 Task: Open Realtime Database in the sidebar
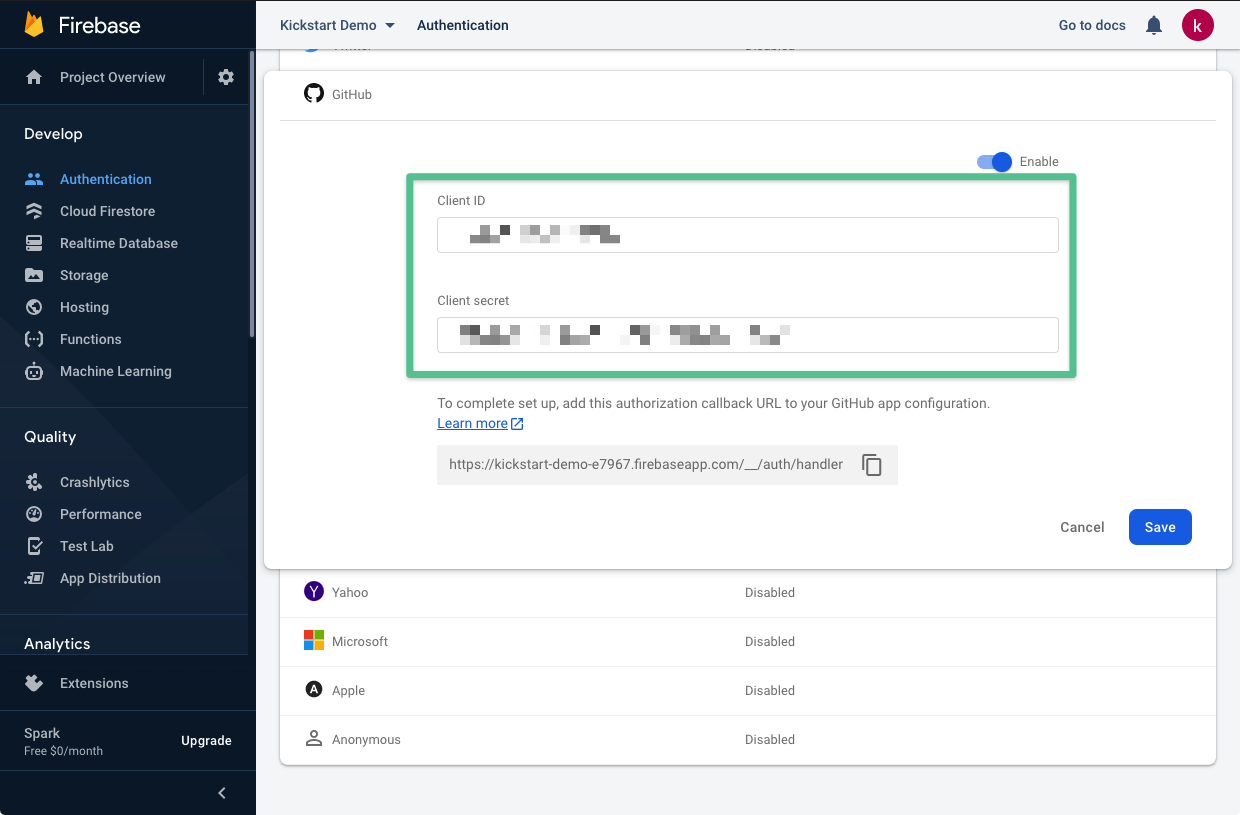[119, 243]
